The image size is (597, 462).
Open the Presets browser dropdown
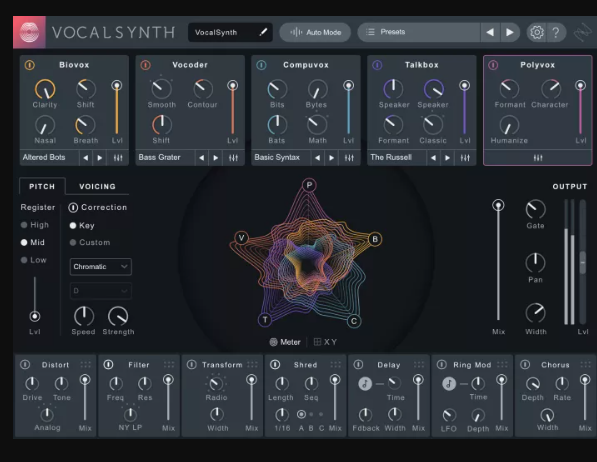click(x=419, y=32)
